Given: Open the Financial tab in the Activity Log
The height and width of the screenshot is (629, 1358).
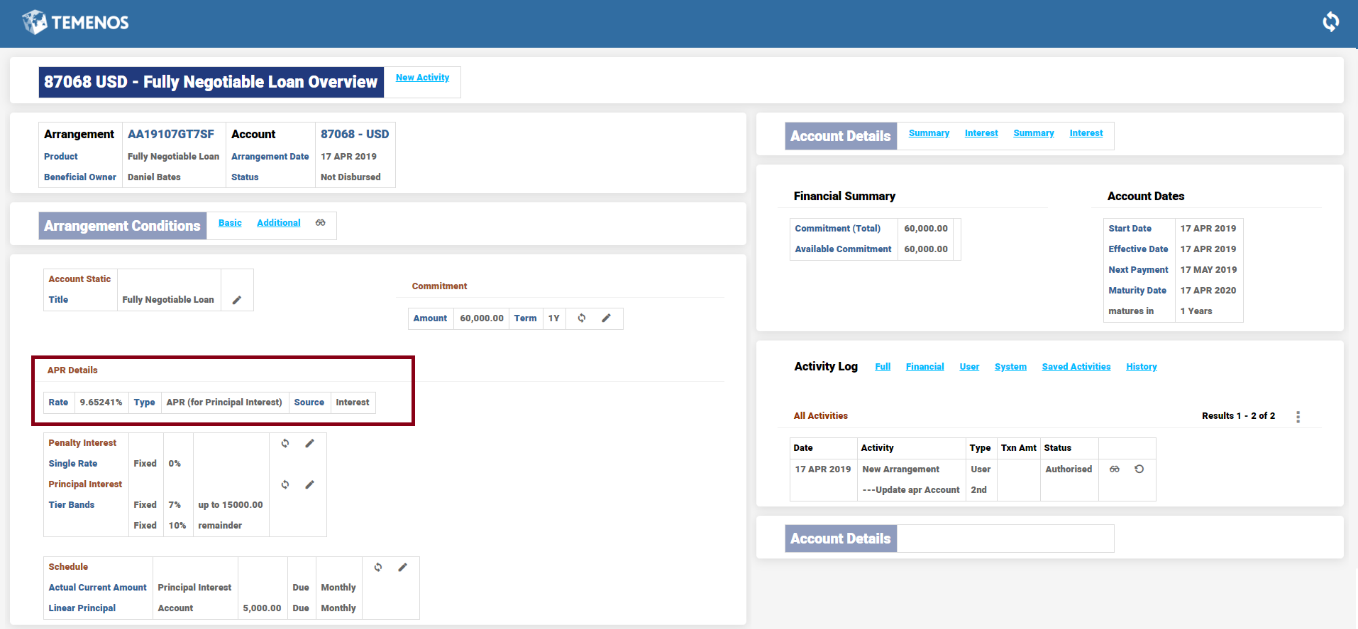Looking at the screenshot, I should pos(924,367).
